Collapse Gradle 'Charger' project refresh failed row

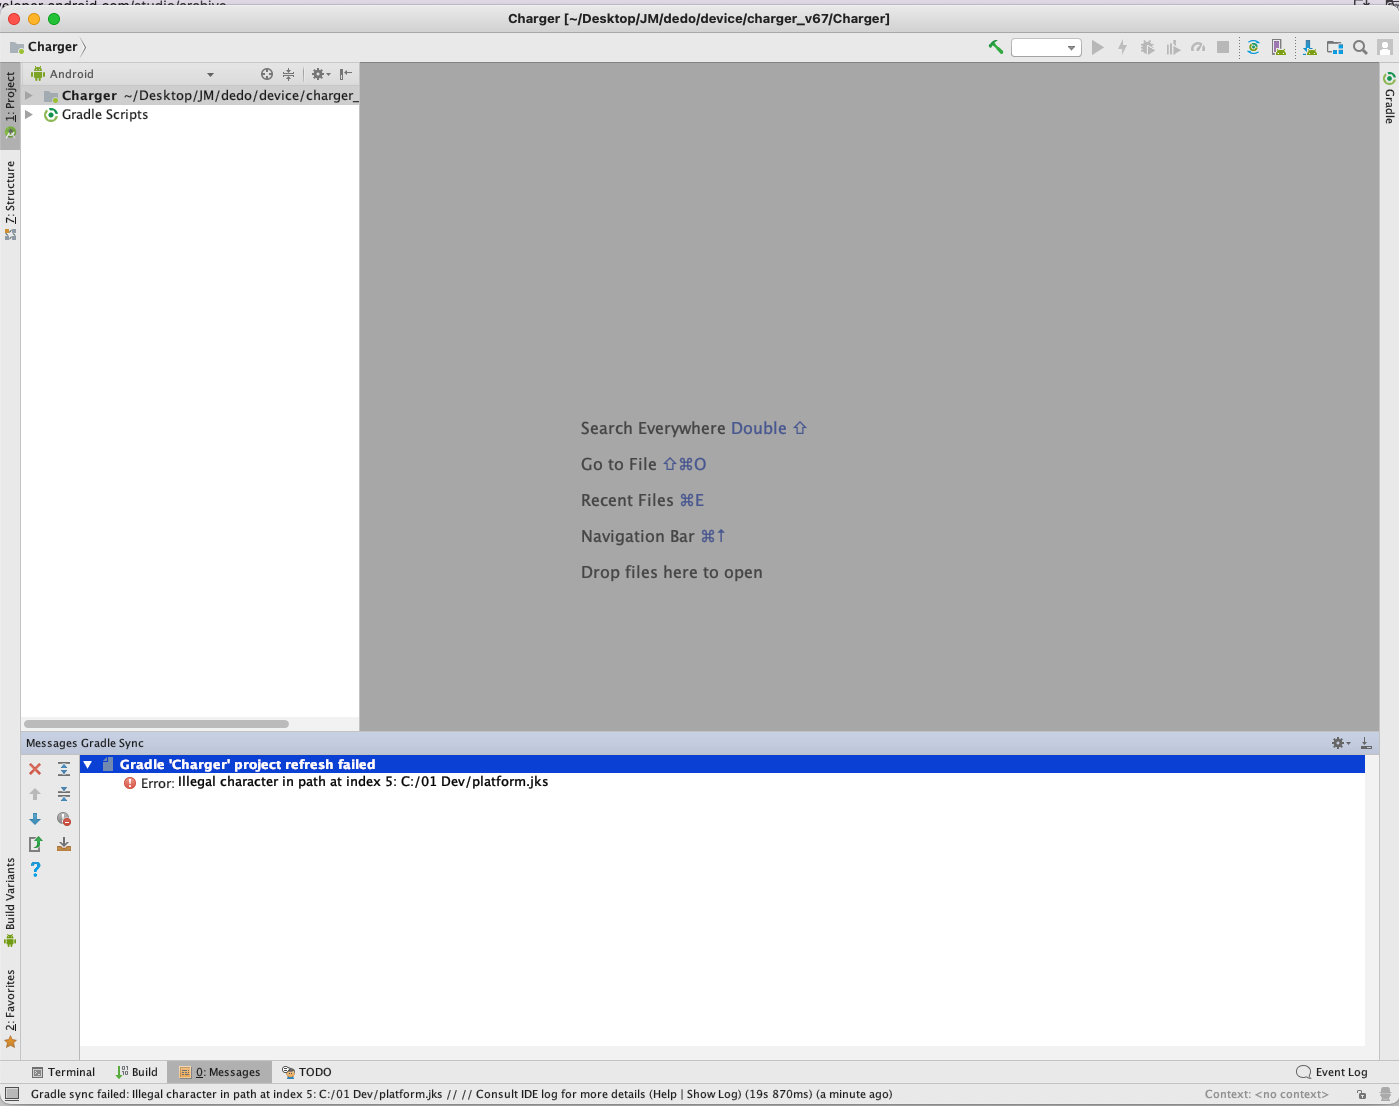coord(88,764)
